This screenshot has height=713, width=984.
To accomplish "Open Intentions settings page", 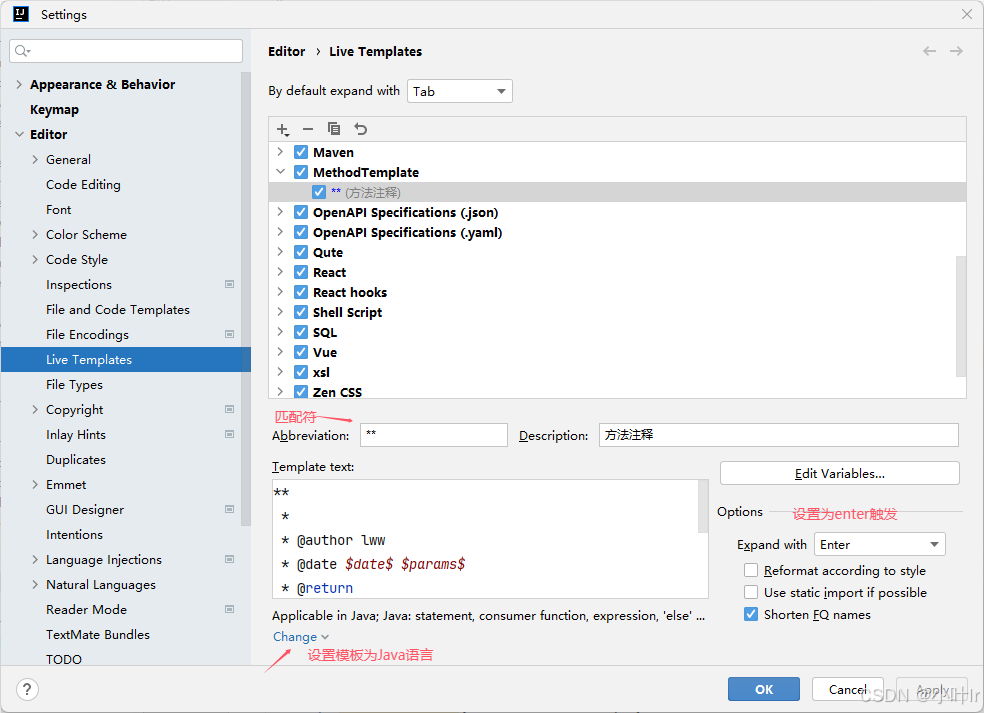I will [x=74, y=535].
